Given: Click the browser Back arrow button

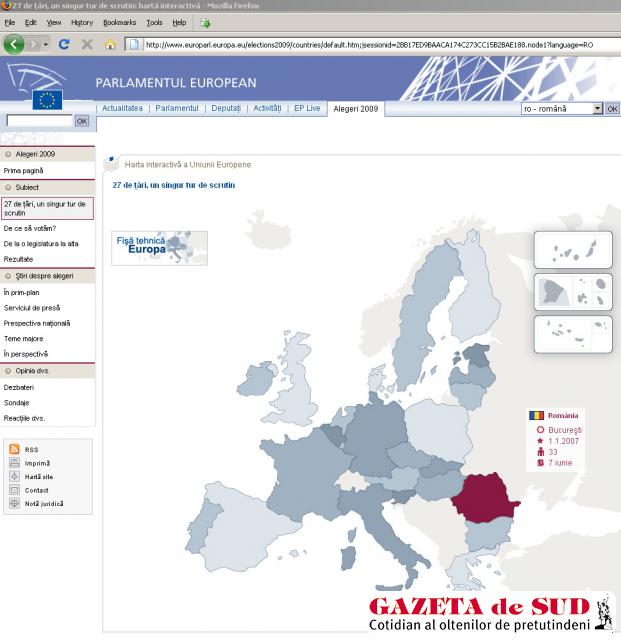Looking at the screenshot, I should (x=13, y=44).
